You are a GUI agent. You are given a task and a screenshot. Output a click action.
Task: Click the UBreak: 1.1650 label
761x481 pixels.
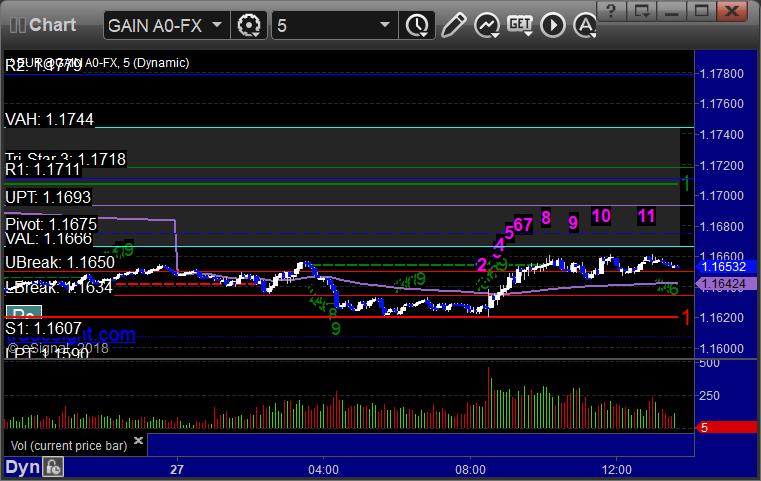click(x=60, y=263)
